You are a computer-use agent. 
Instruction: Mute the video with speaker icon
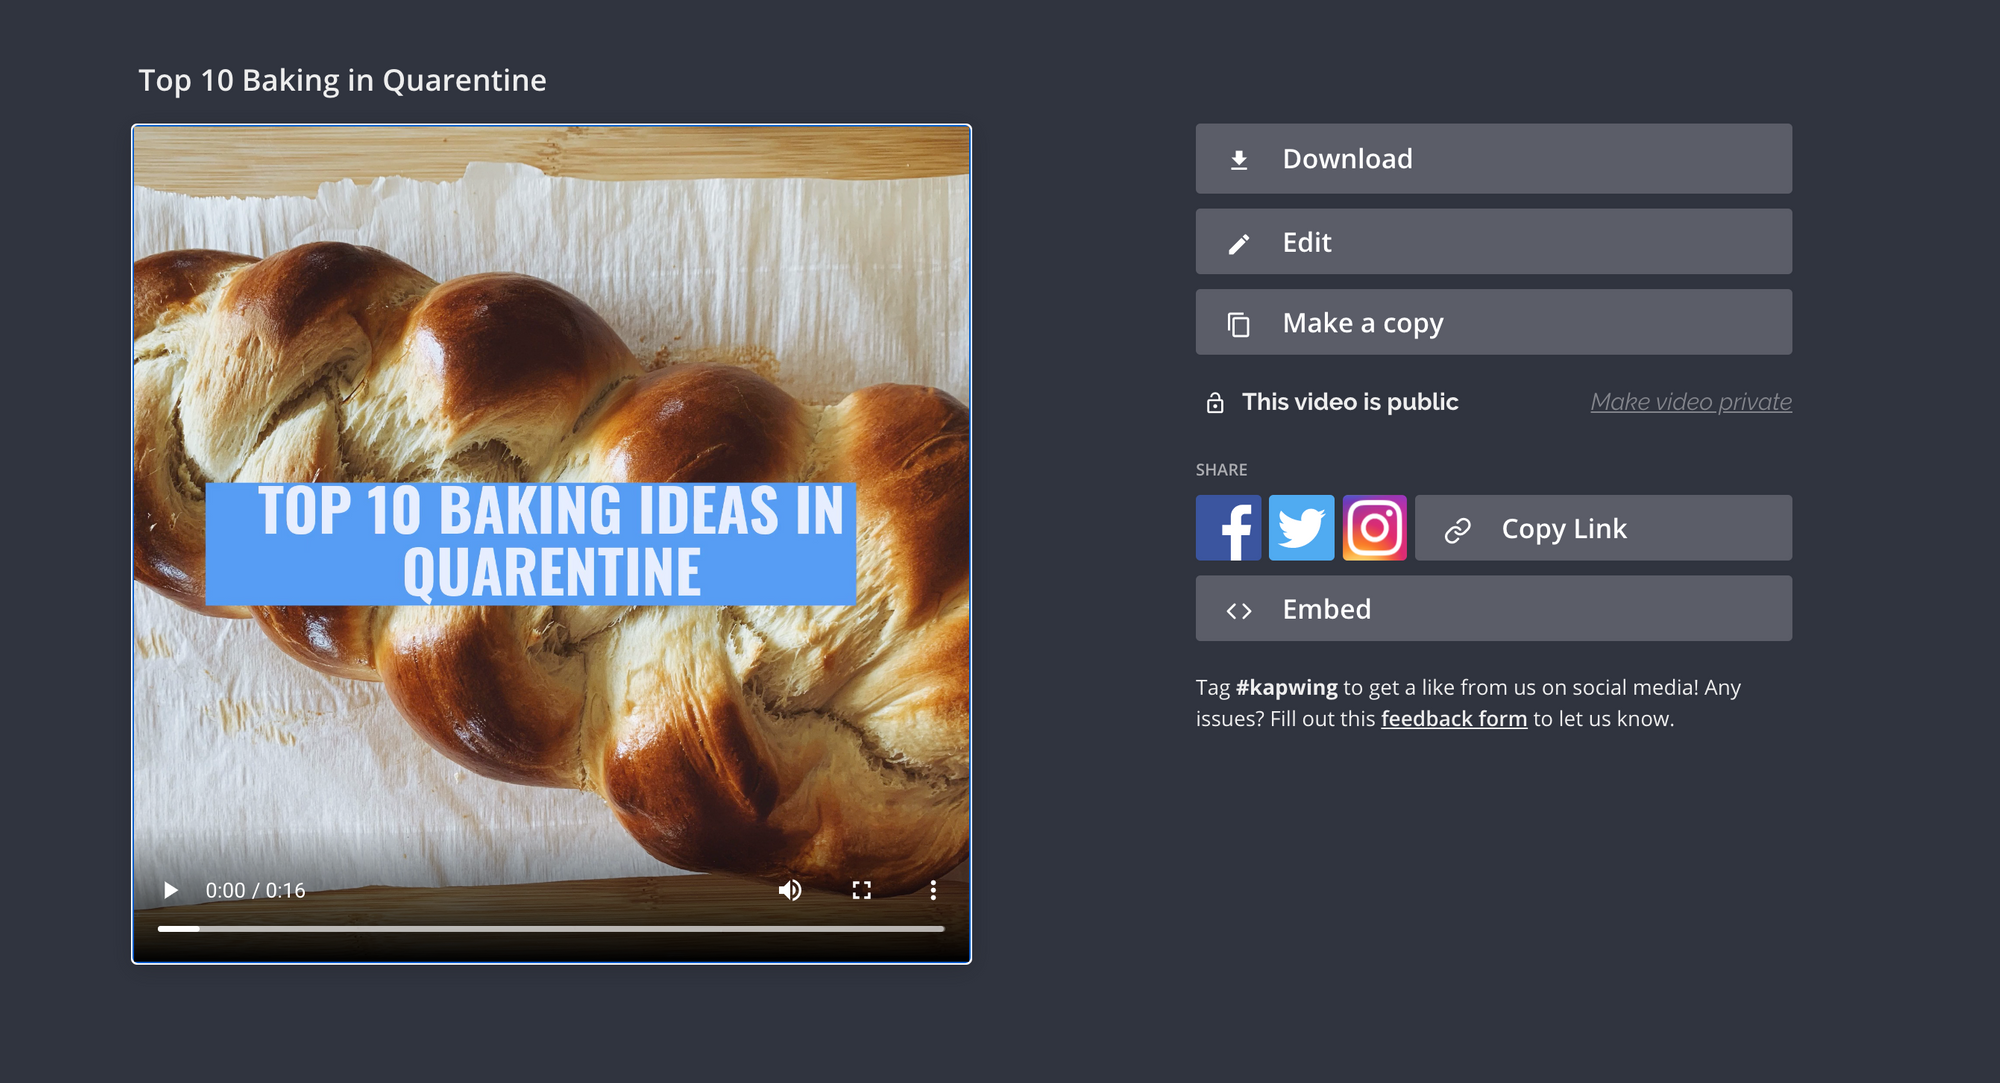pyautogui.click(x=790, y=890)
